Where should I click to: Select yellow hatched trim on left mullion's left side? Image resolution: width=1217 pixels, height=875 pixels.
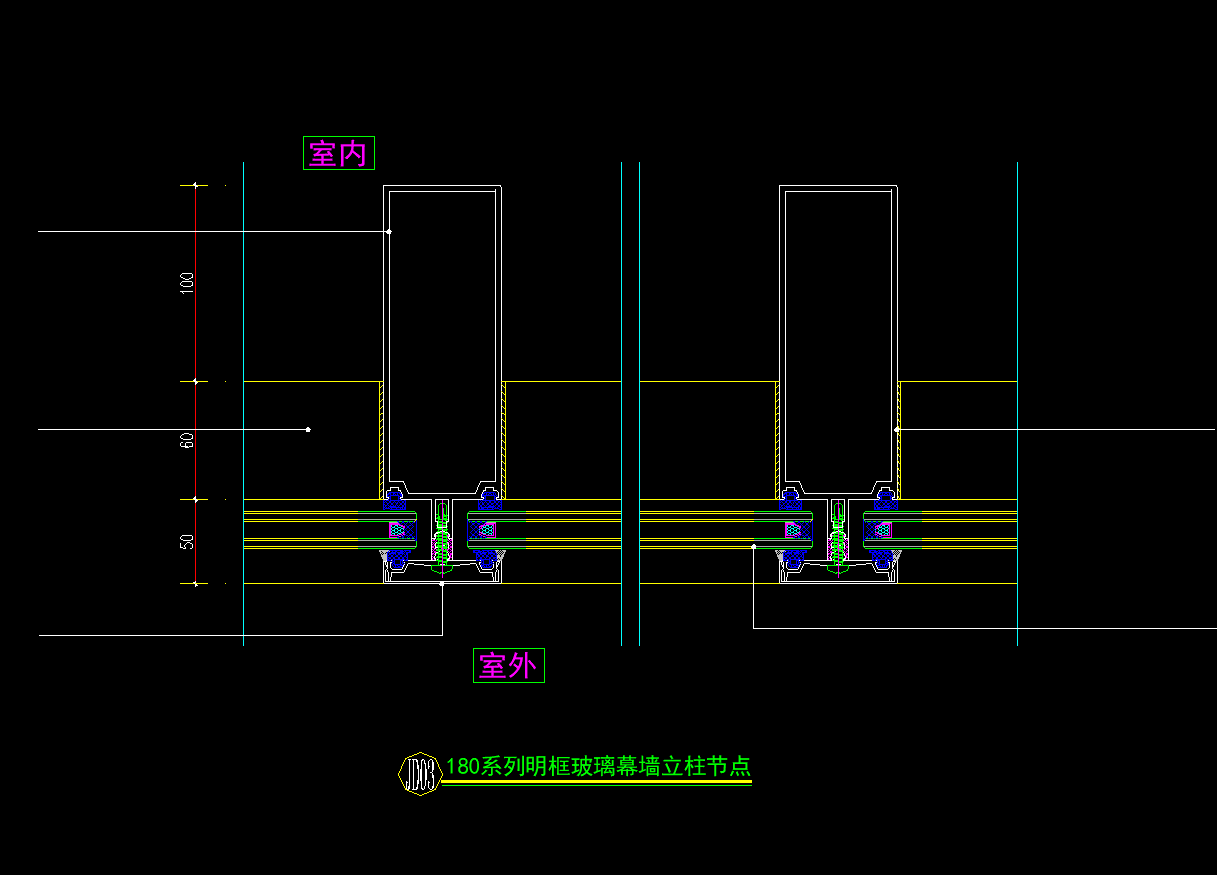coord(381,440)
